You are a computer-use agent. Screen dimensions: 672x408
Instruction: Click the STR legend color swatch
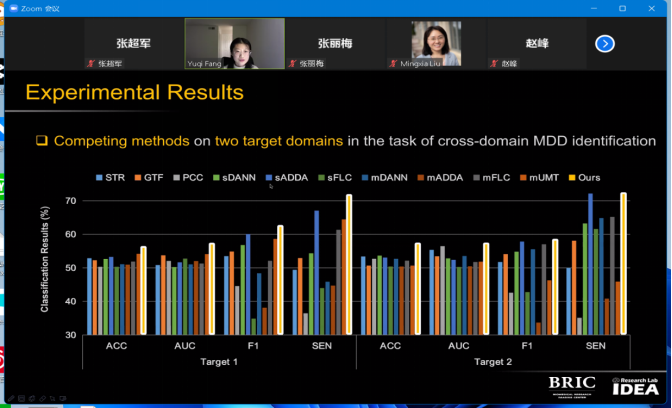[99, 177]
